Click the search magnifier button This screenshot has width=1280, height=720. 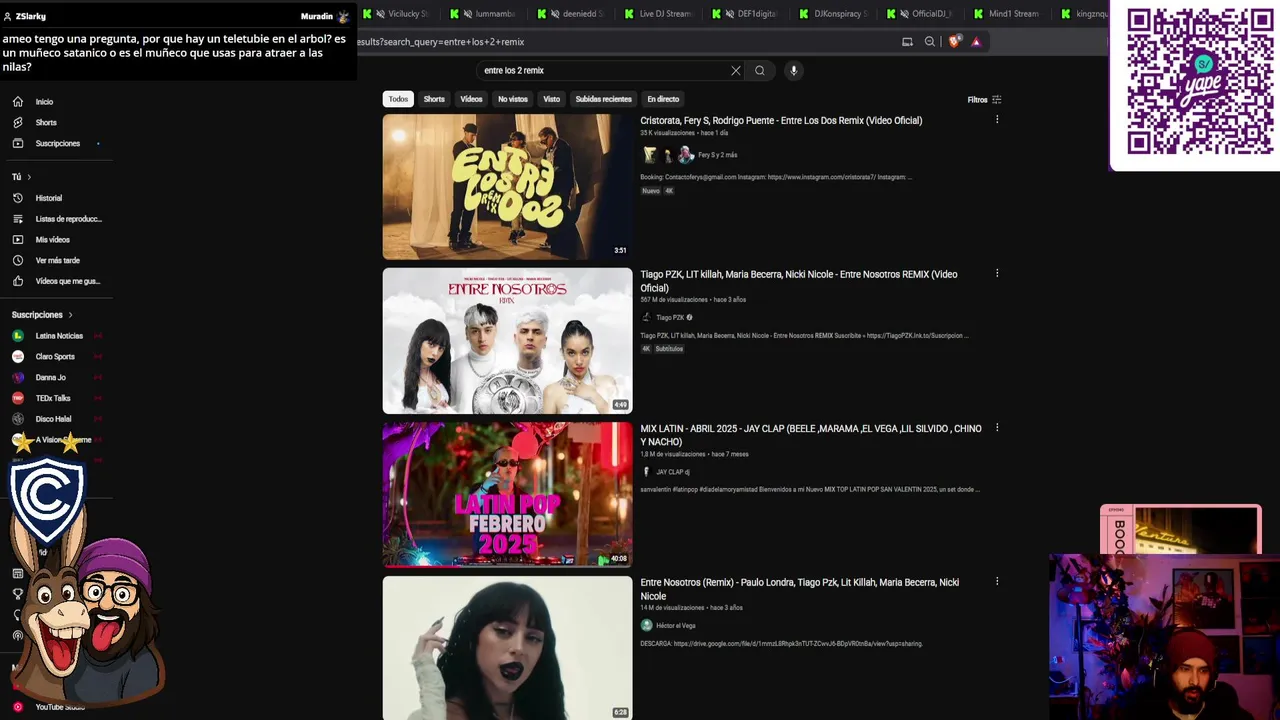pyautogui.click(x=760, y=70)
